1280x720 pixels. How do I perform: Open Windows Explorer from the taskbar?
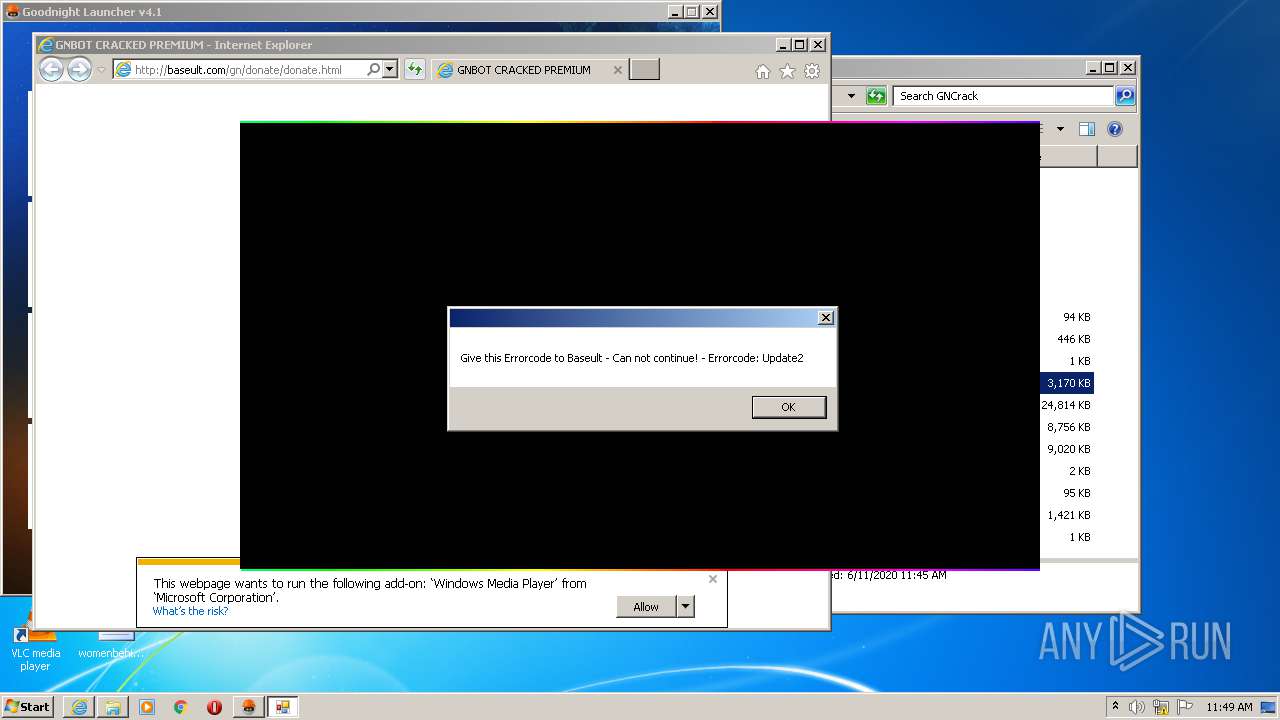pos(113,707)
